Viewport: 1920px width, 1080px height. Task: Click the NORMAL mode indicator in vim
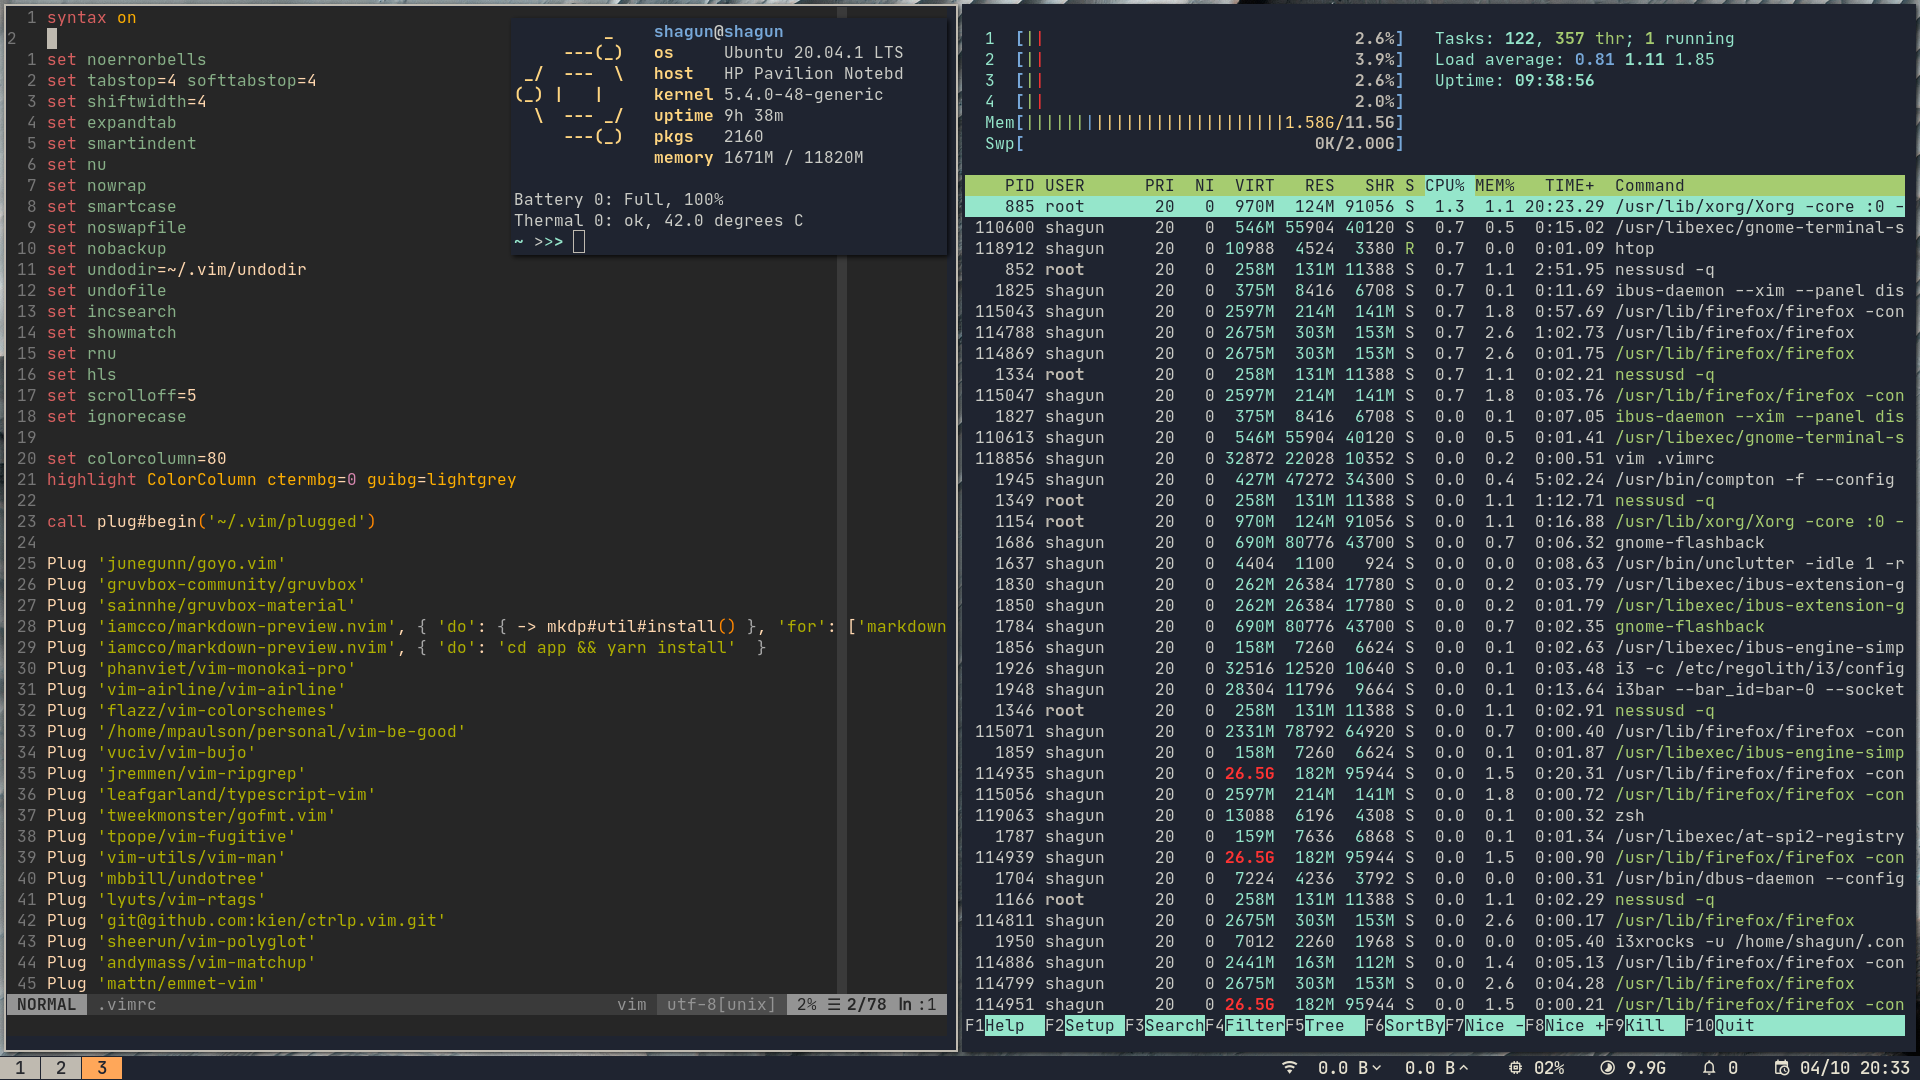coord(46,1005)
